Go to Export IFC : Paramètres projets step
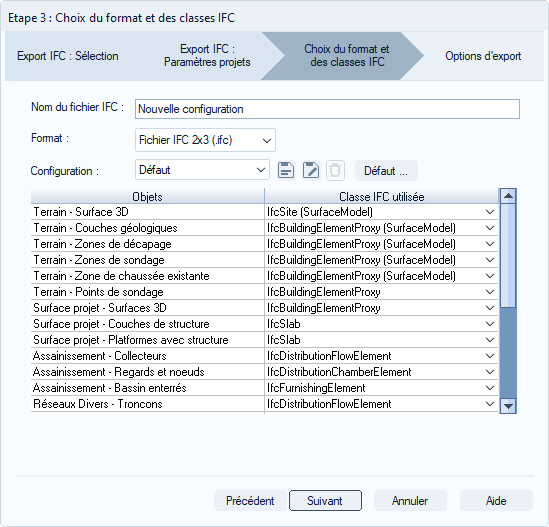 click(x=207, y=56)
